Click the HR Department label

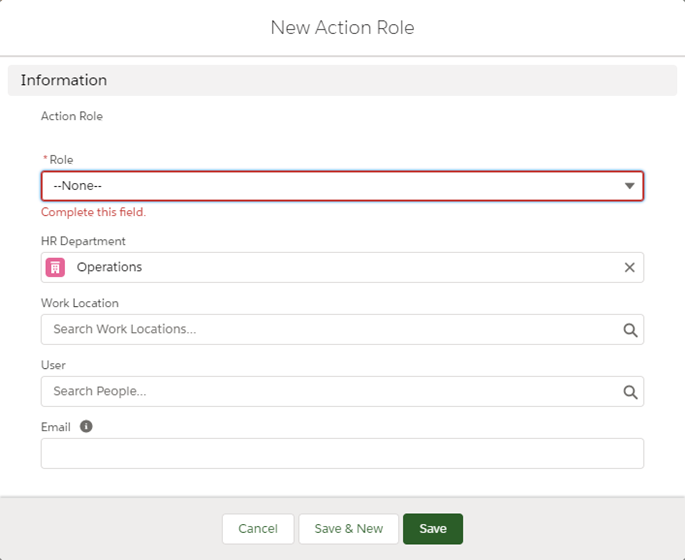(83, 241)
